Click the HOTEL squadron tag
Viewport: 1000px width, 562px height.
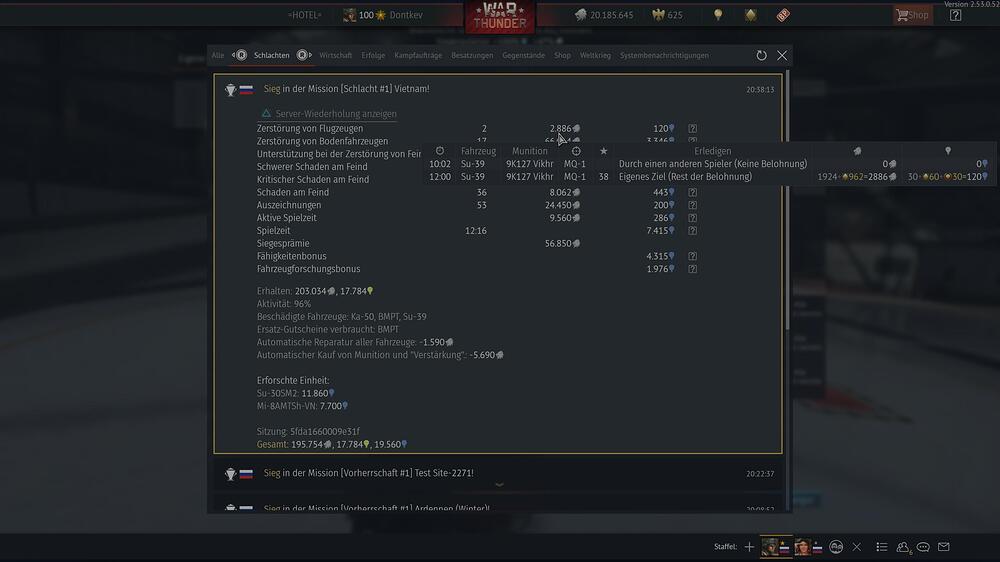coord(305,15)
